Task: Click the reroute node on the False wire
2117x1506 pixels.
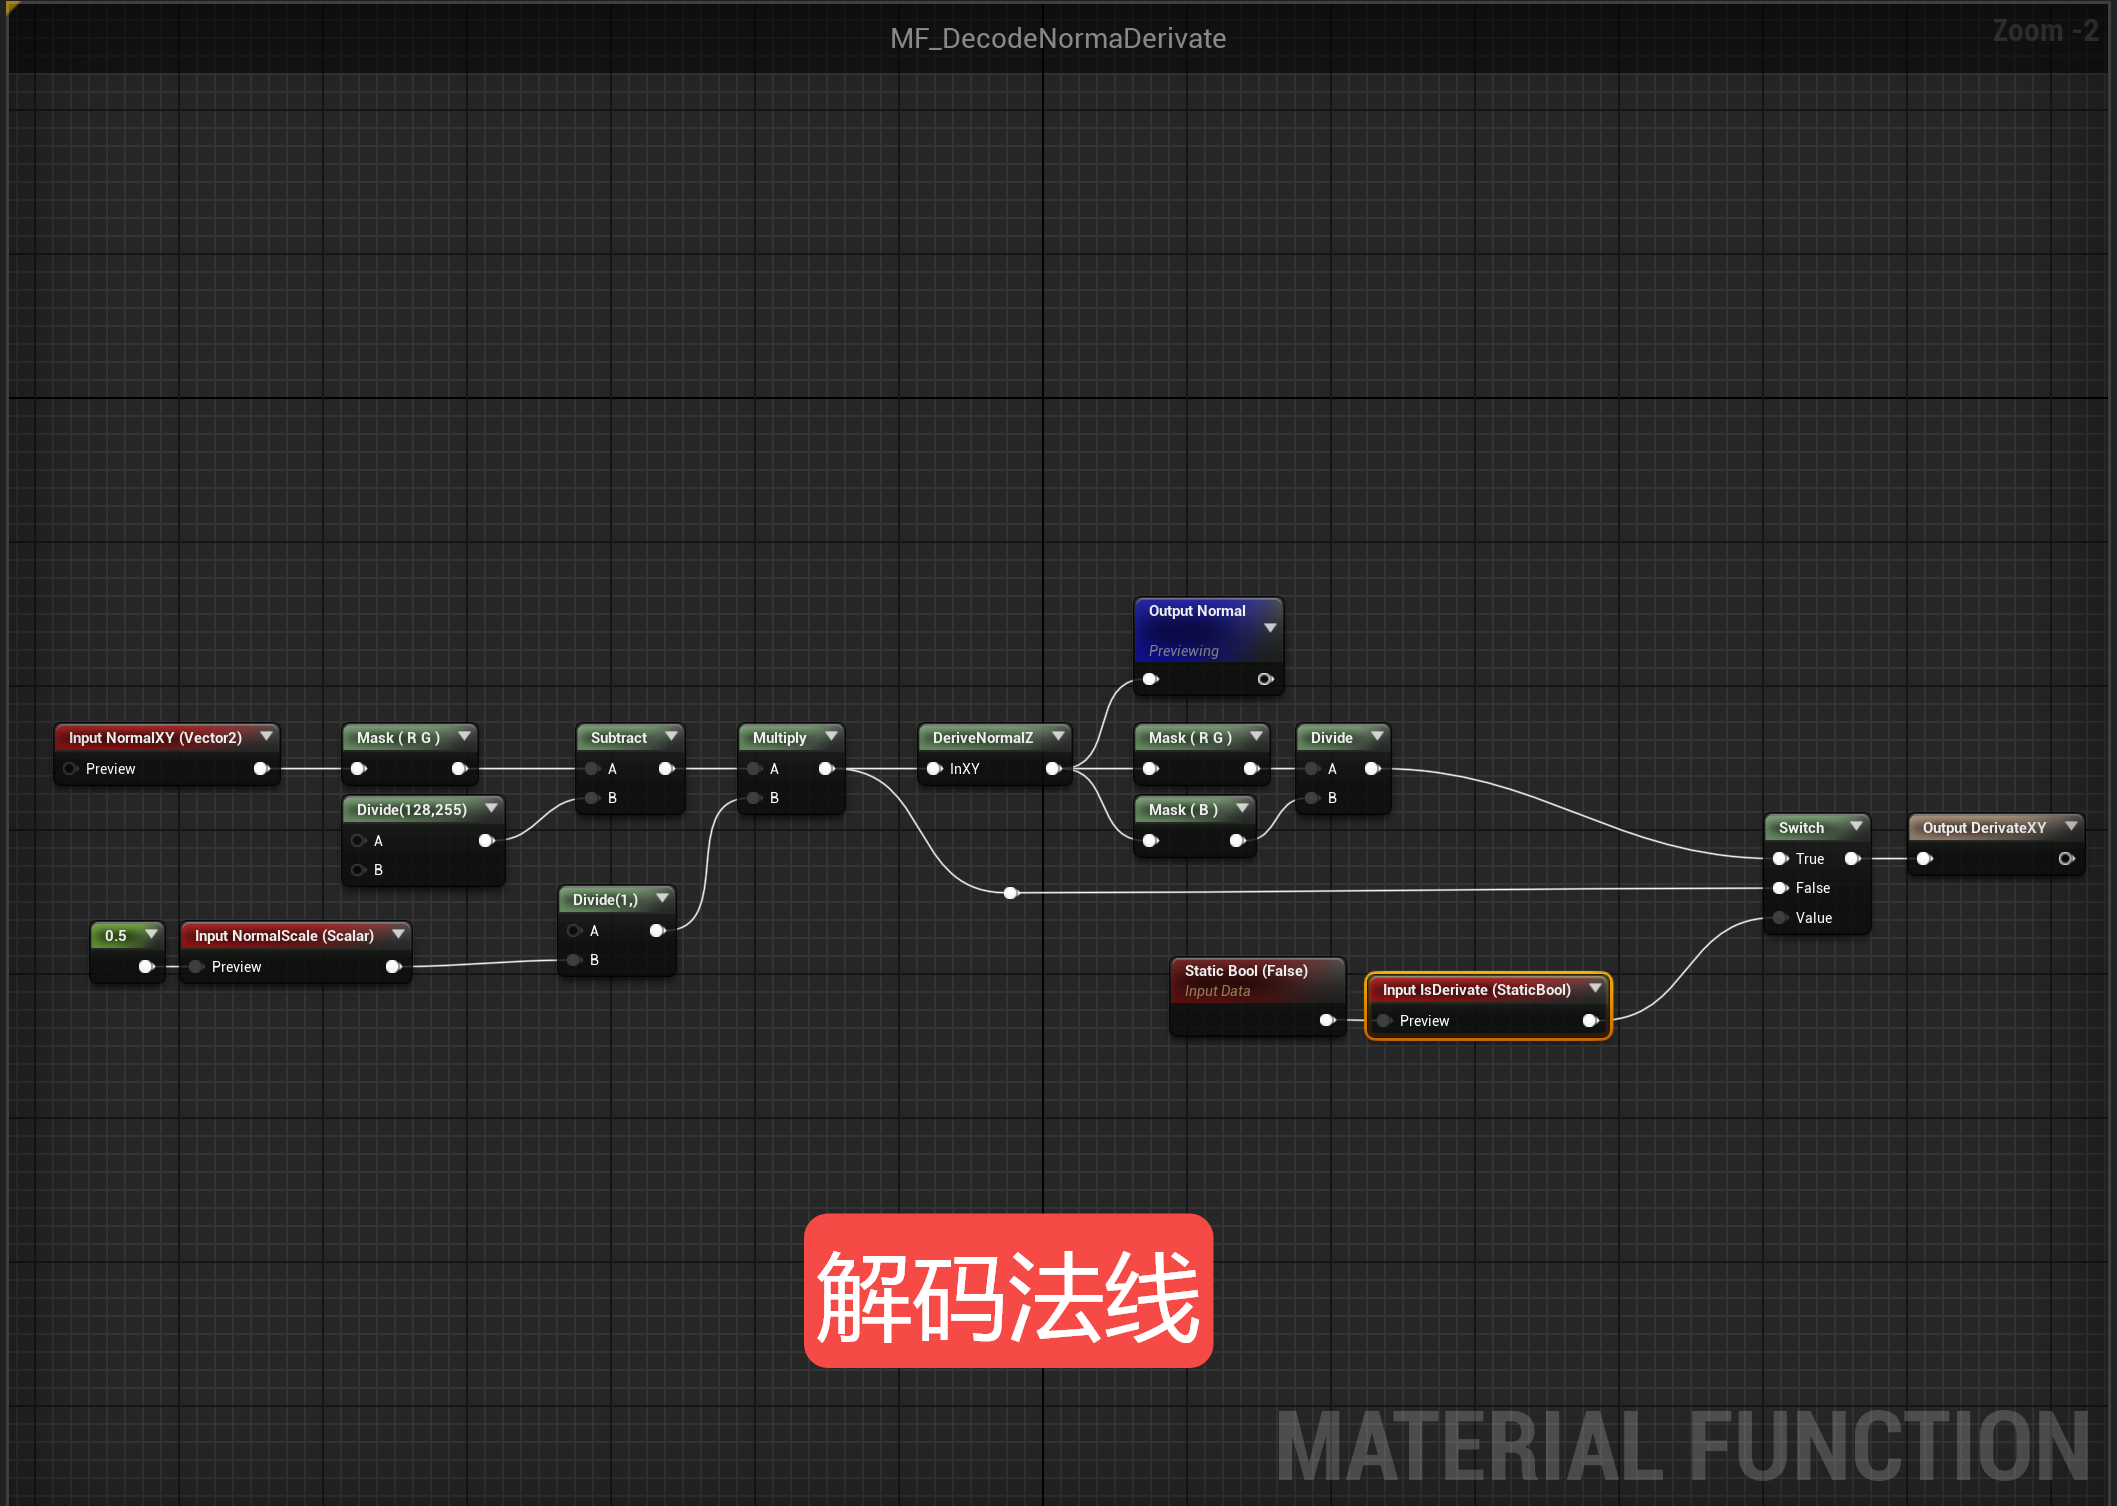Action: click(1011, 893)
